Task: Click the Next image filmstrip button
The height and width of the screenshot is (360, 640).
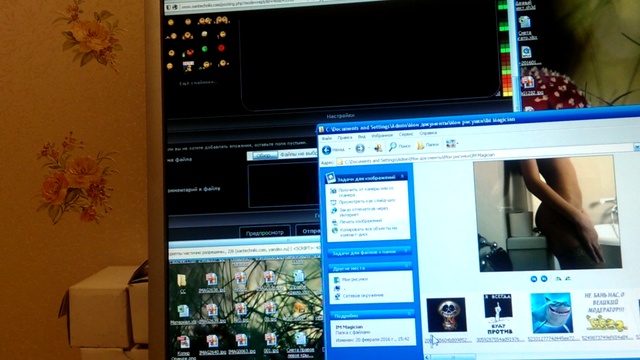Action: (x=544, y=279)
